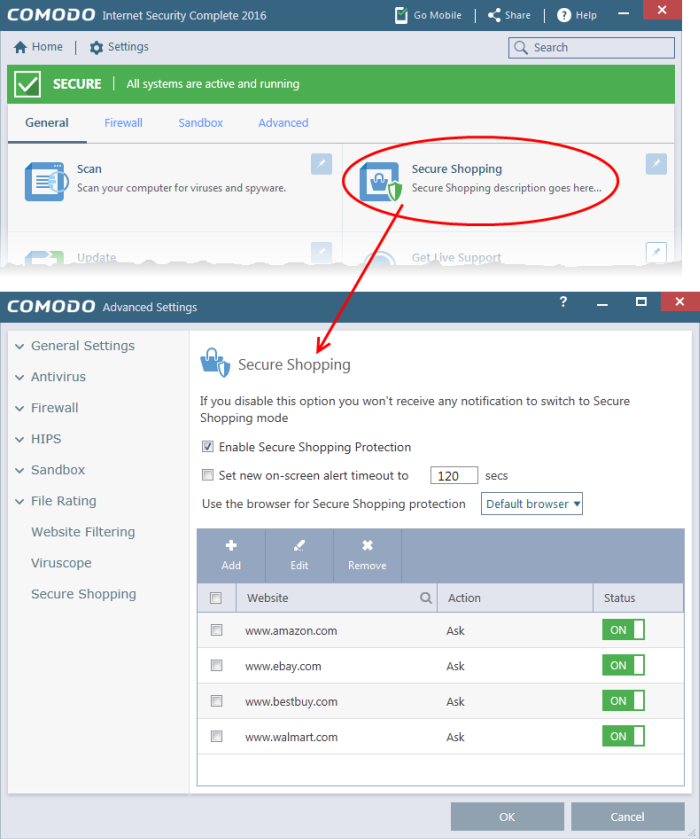Select Secure Shopping in sidebar
Image resolution: width=700 pixels, height=839 pixels.
pyautogui.click(x=83, y=594)
